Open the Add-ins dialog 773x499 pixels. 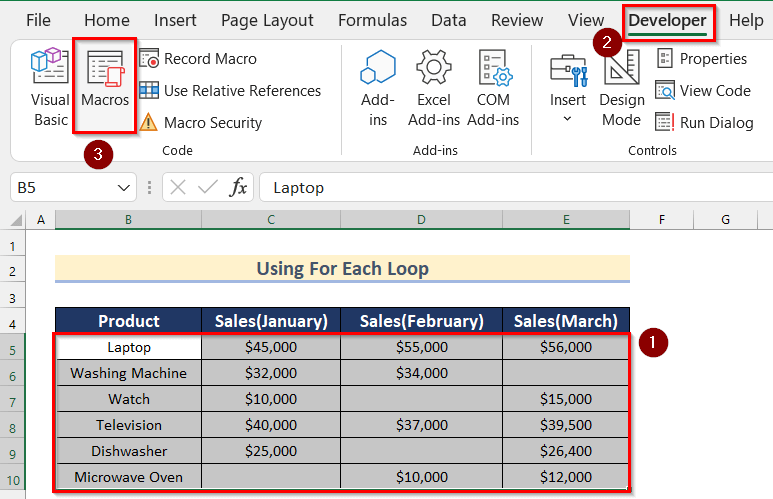coord(378,88)
